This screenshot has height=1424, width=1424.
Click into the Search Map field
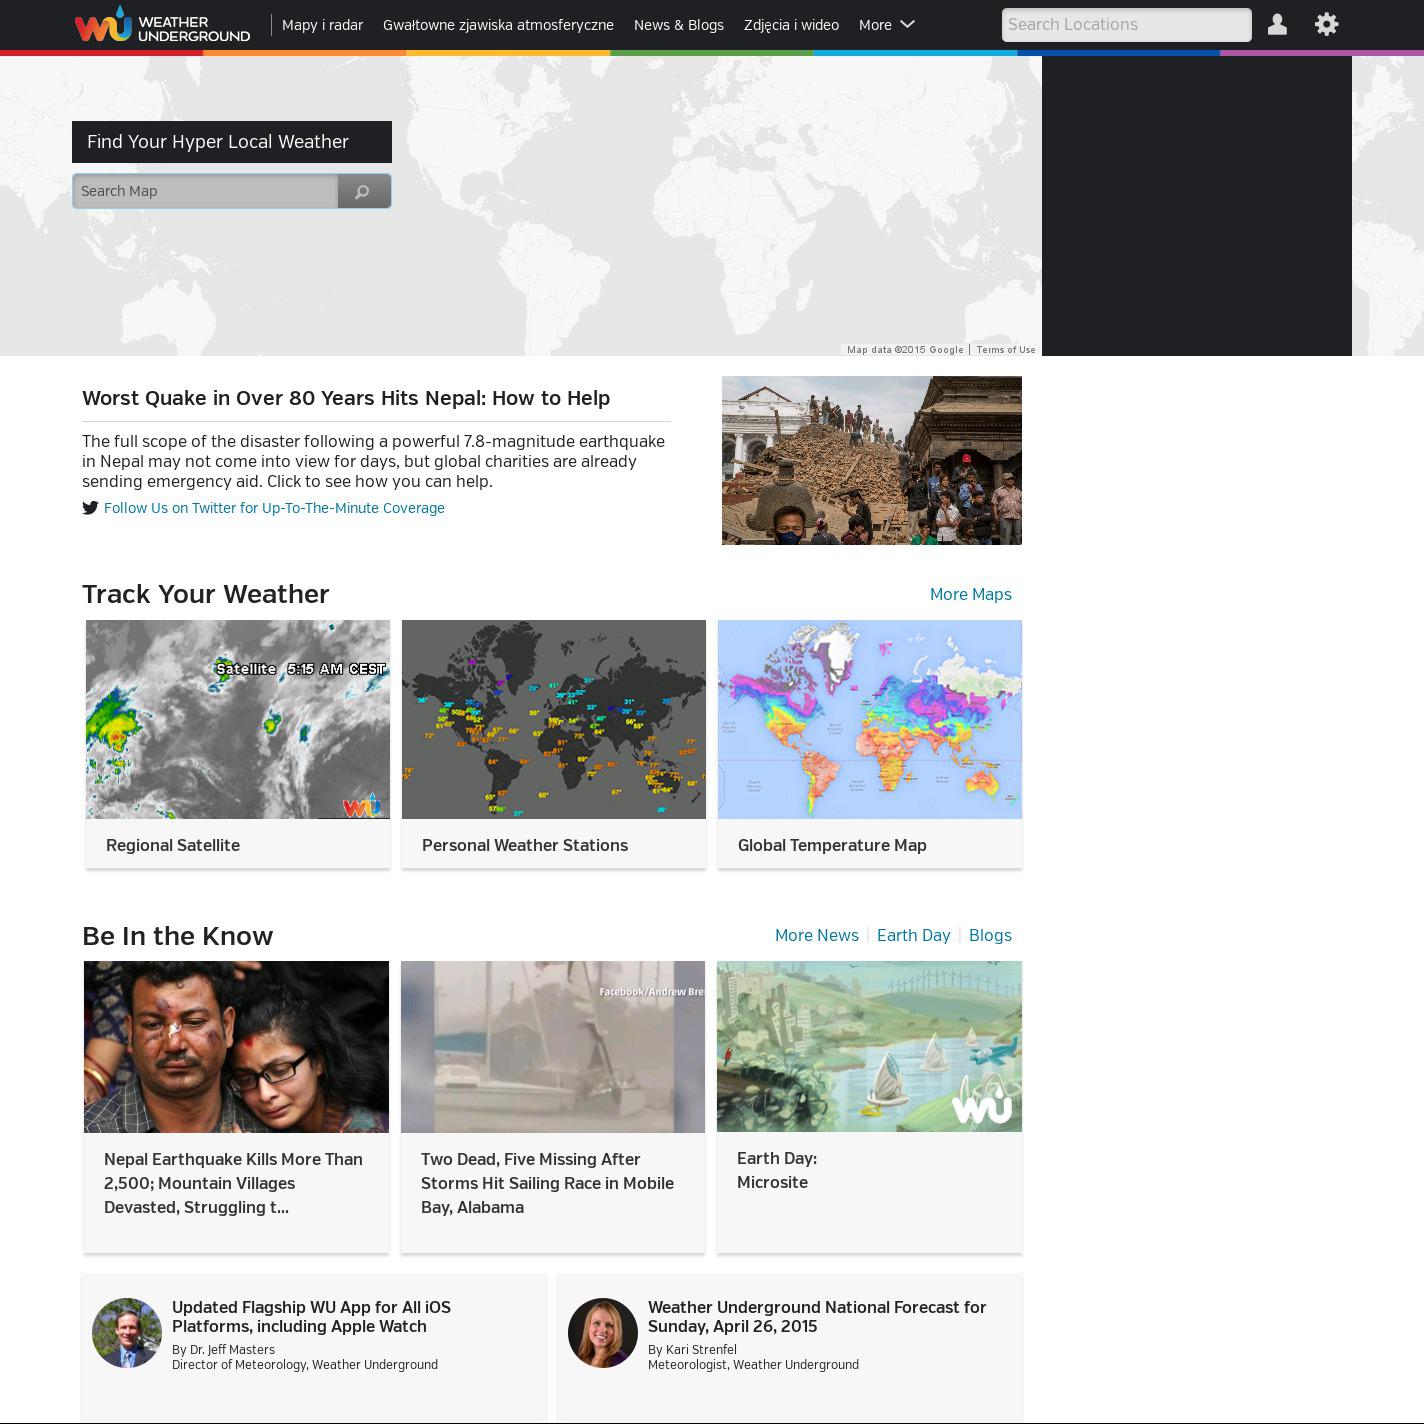click(x=205, y=191)
